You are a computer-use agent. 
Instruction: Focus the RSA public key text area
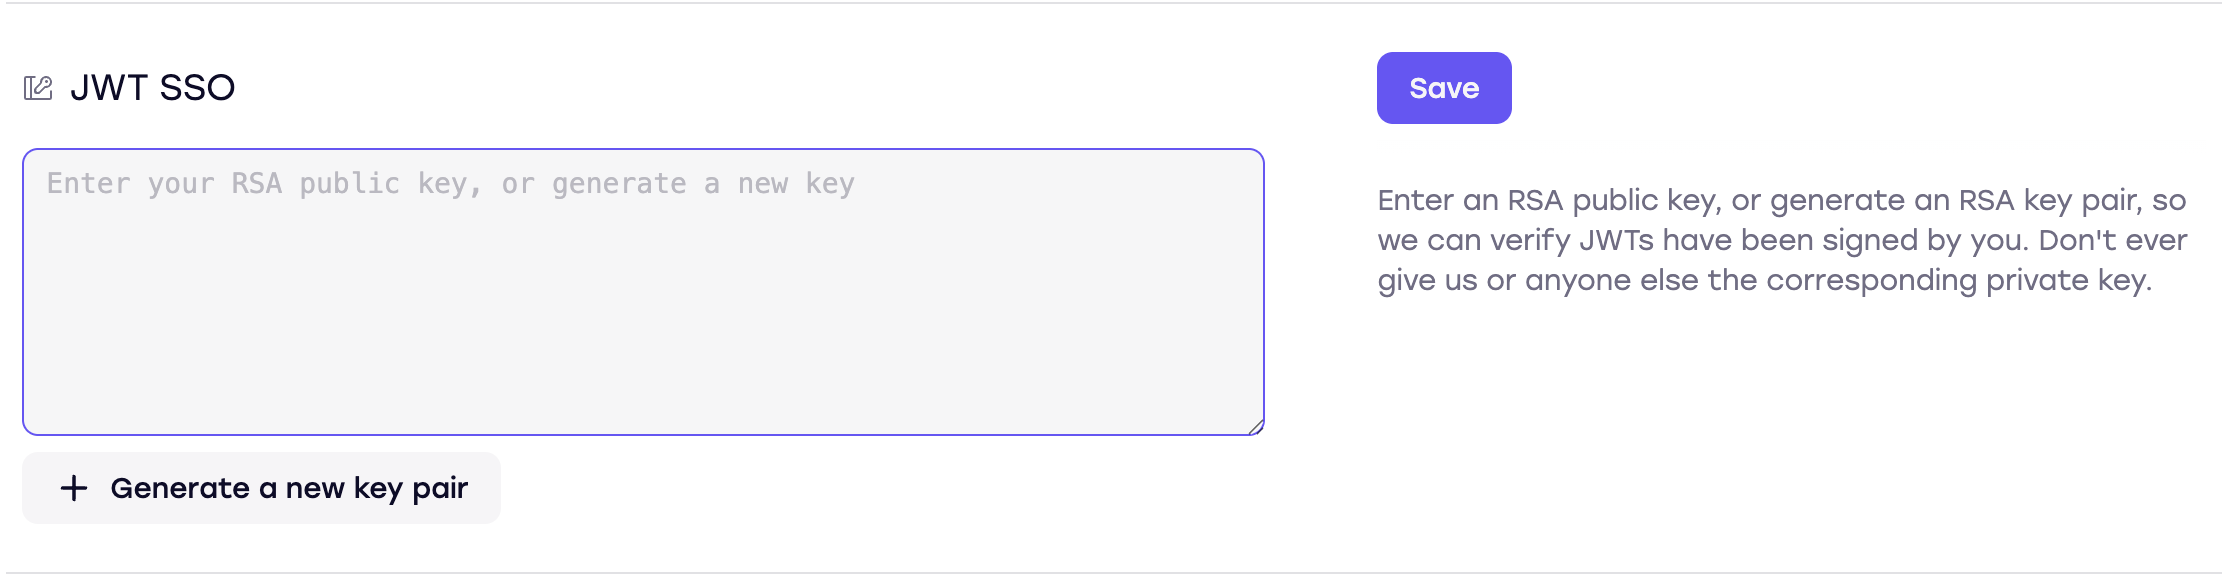point(643,292)
